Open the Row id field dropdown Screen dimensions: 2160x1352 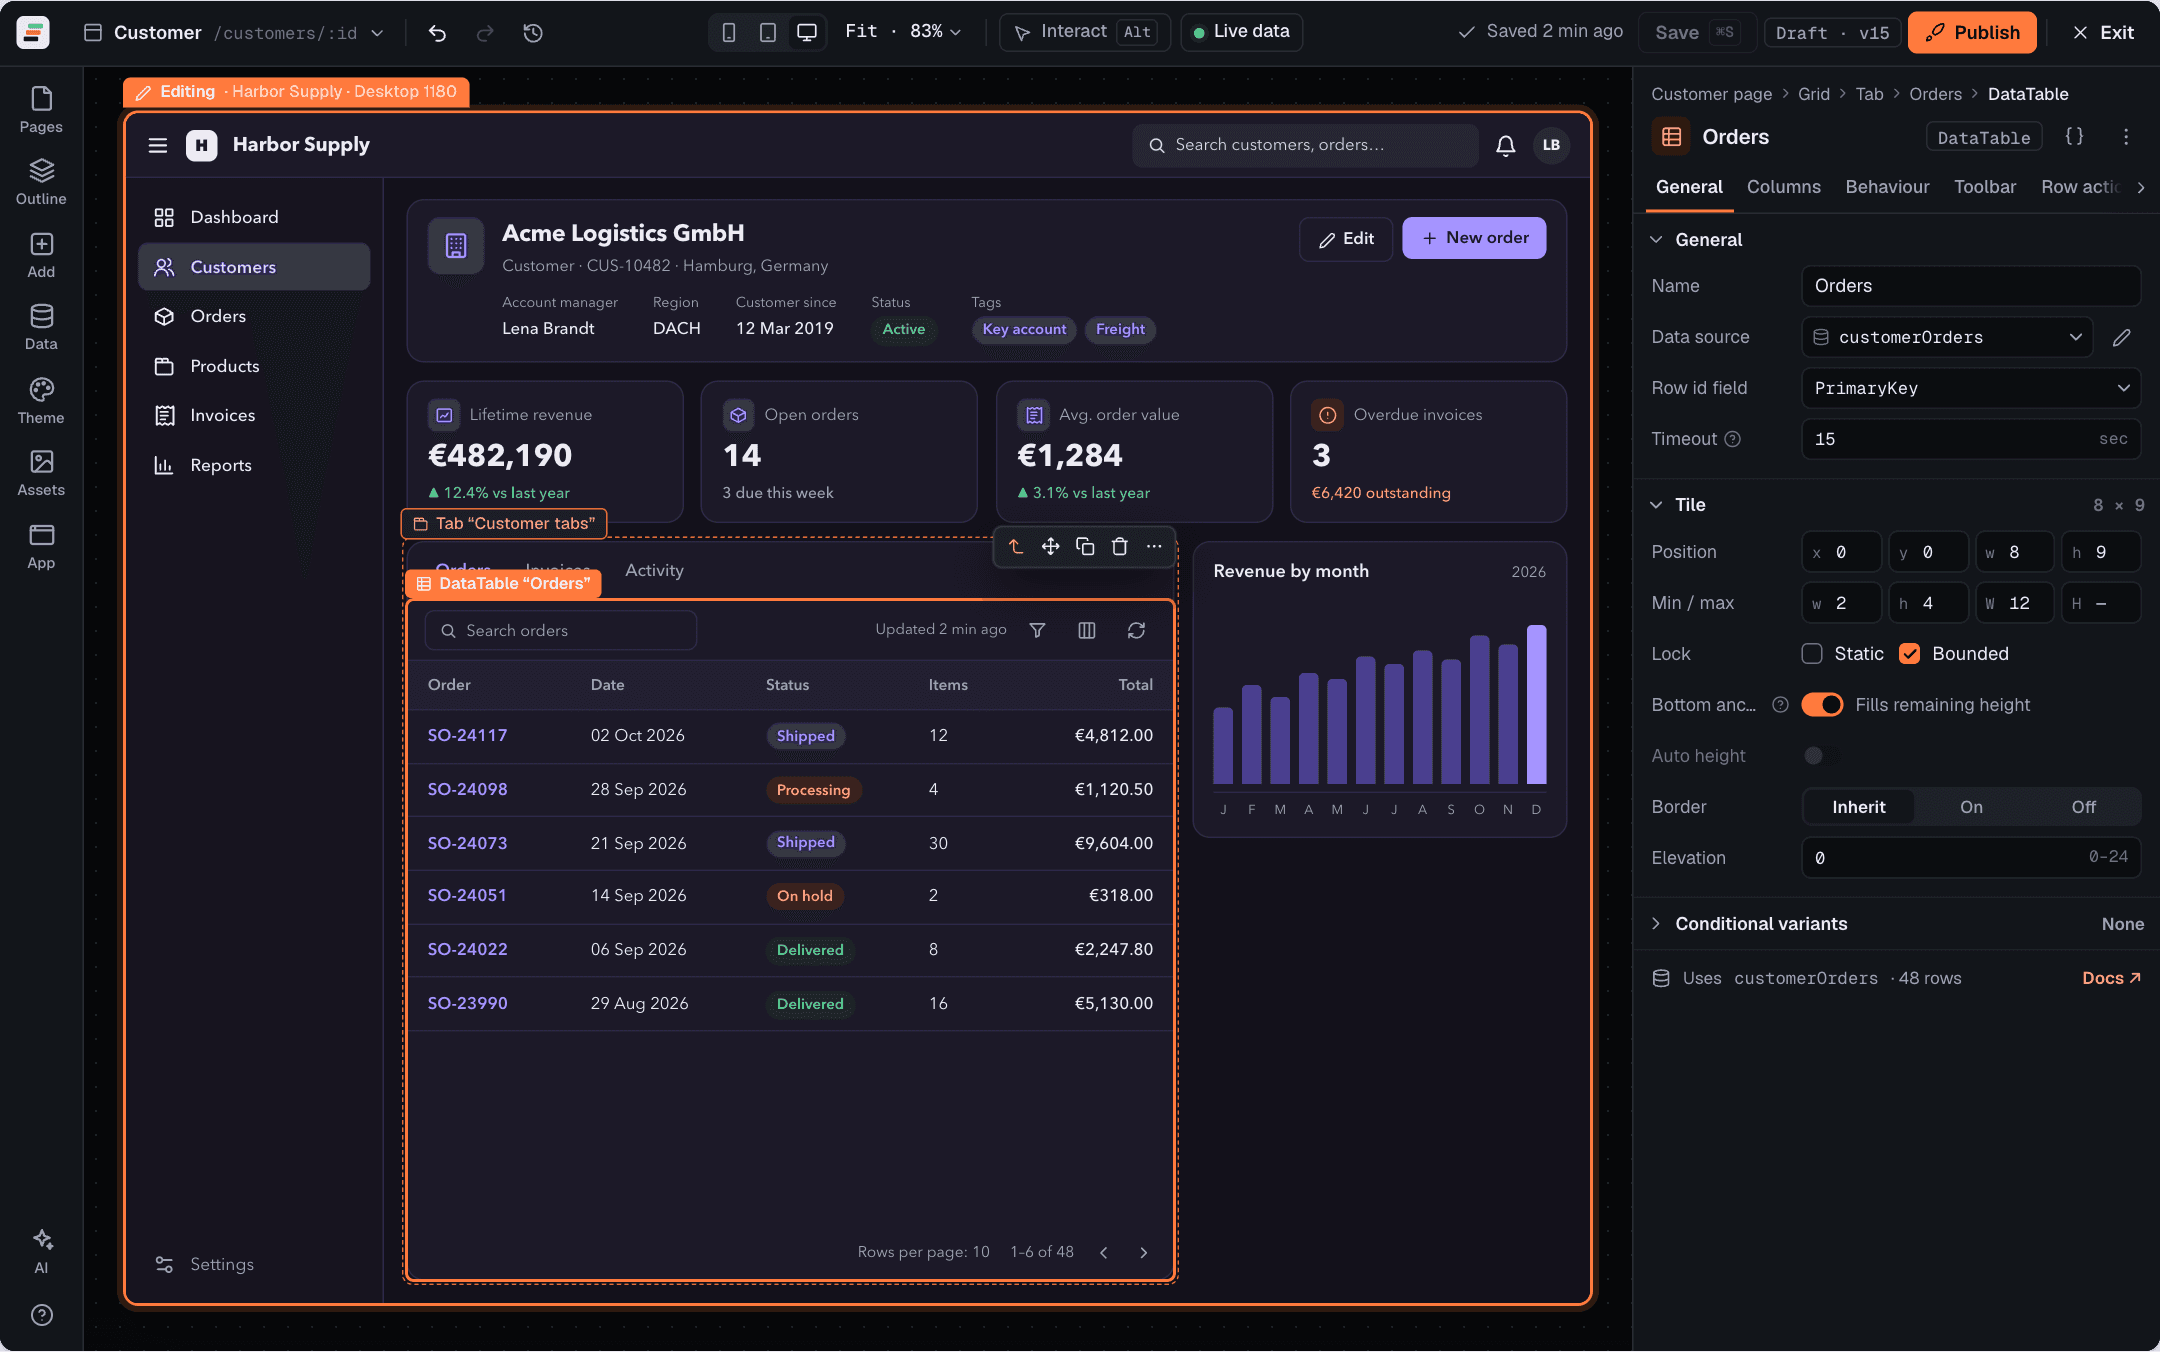[x=1971, y=388]
